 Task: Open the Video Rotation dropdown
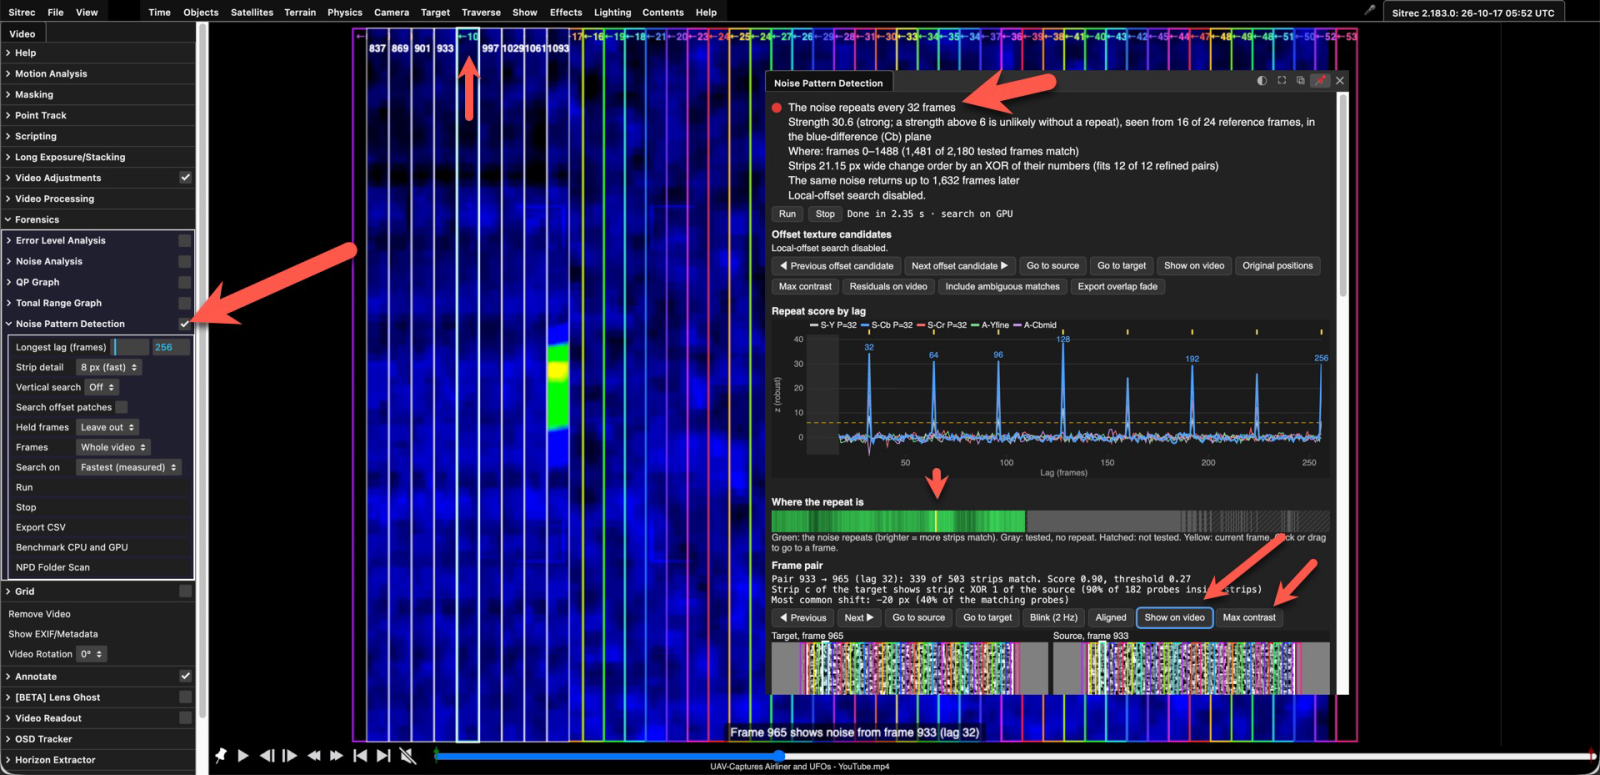(91, 654)
